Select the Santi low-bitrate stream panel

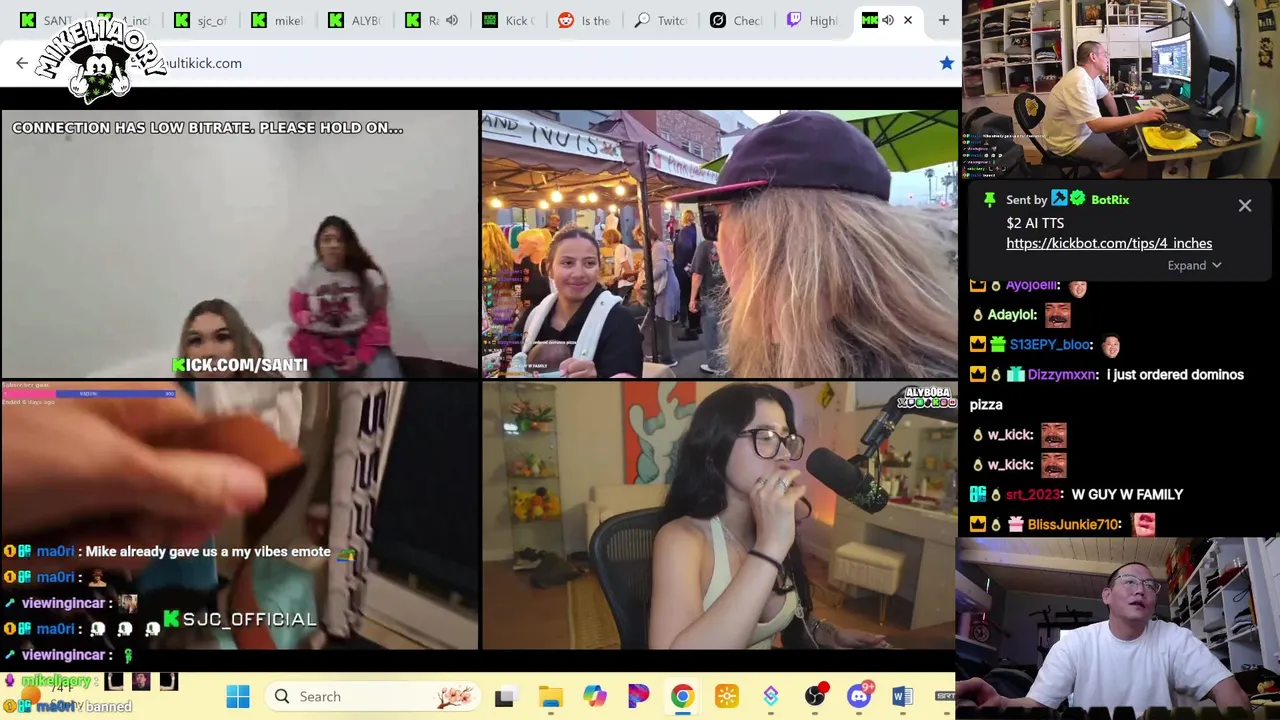tap(240, 244)
